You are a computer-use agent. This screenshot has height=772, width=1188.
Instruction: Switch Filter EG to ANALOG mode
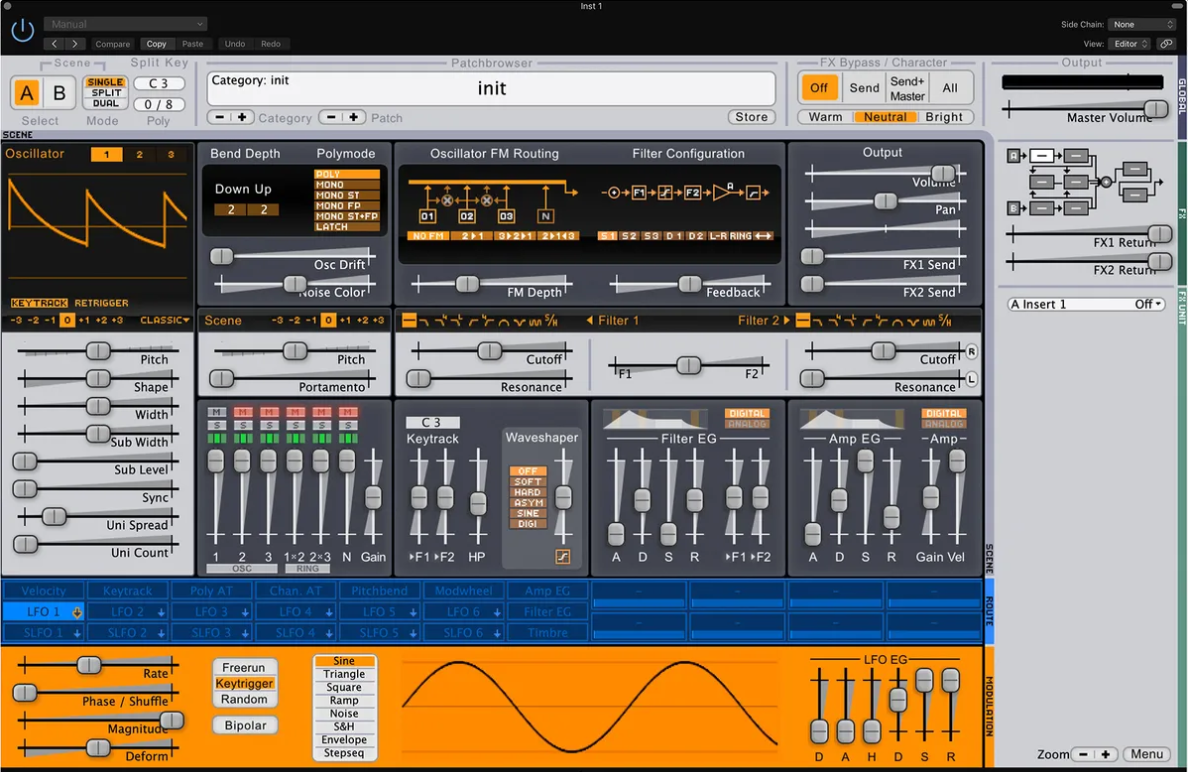click(x=746, y=424)
